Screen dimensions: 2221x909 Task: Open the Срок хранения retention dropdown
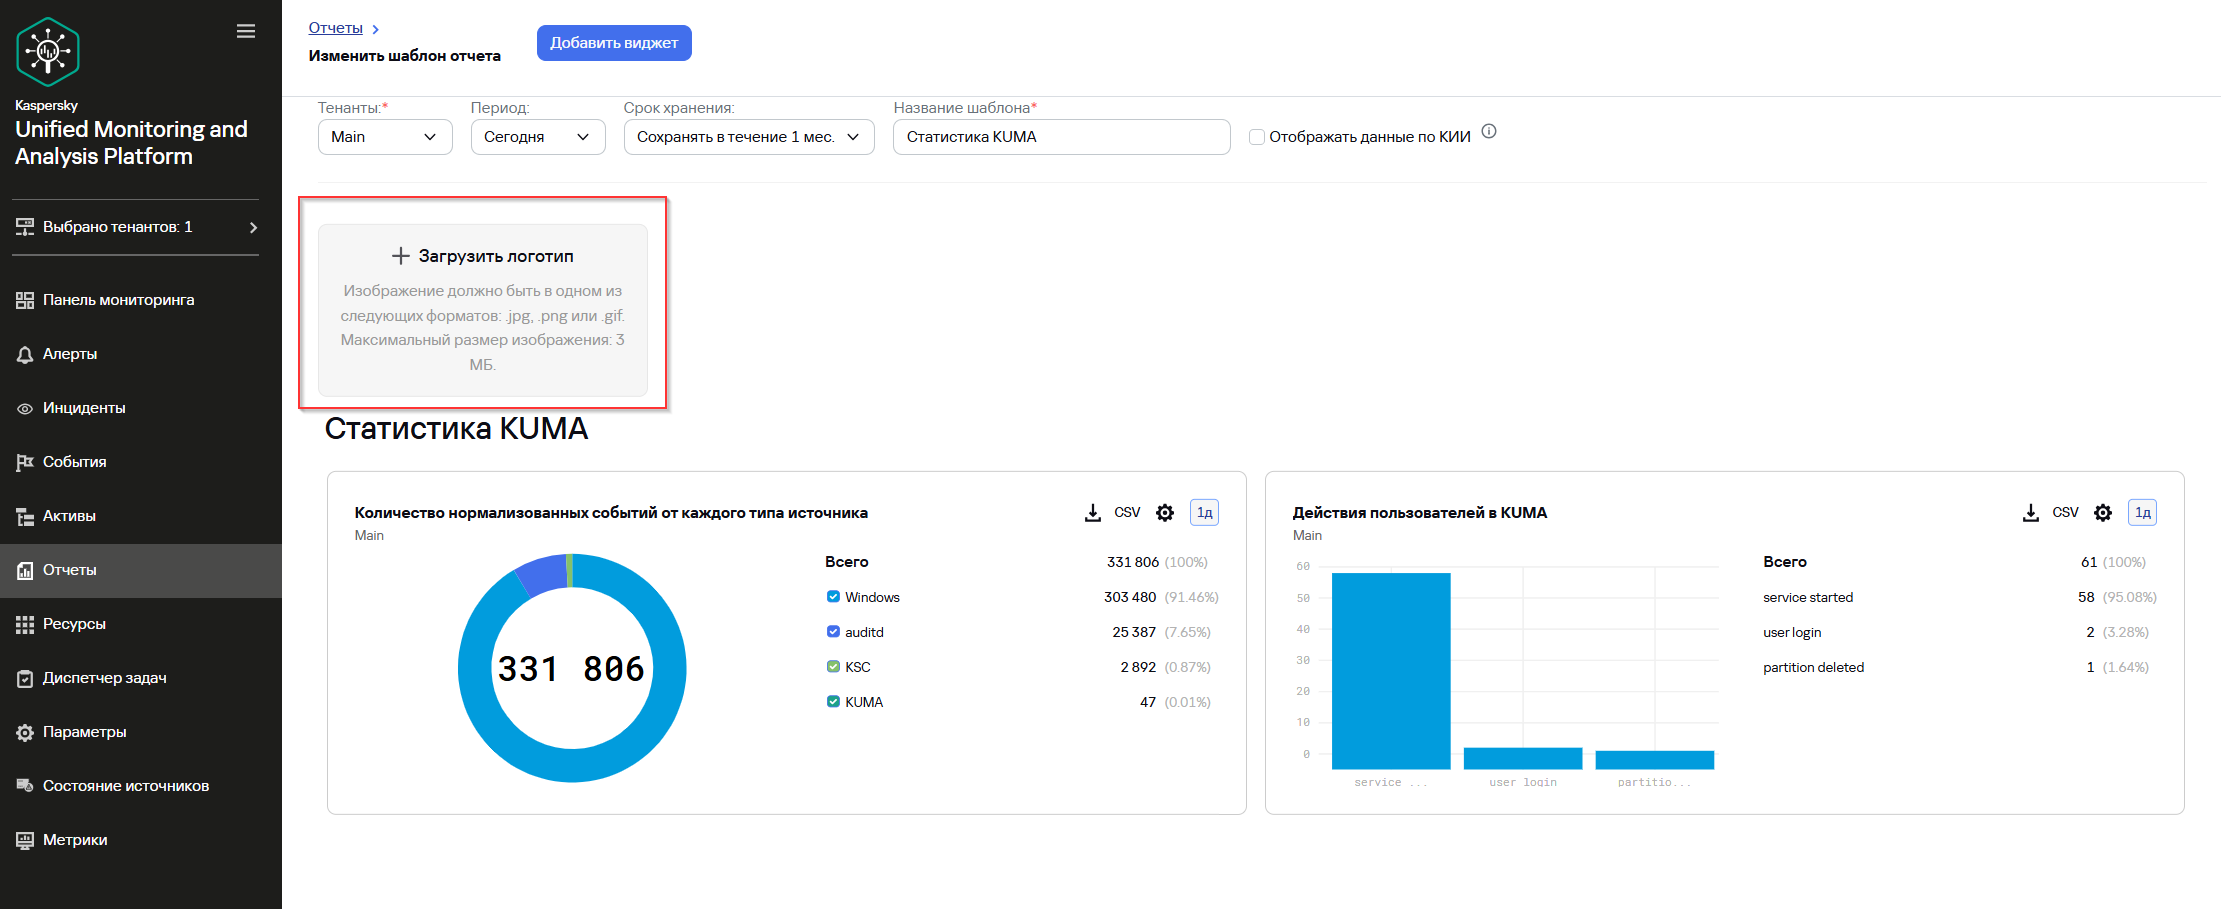pyautogui.click(x=749, y=137)
